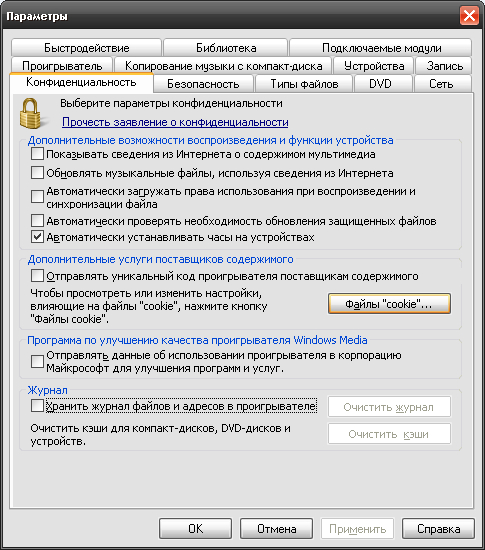The height and width of the screenshot is (550, 485).
Task: Toggle Обновлять музыкальные файлы checkbox
Action: pyautogui.click(x=37, y=173)
